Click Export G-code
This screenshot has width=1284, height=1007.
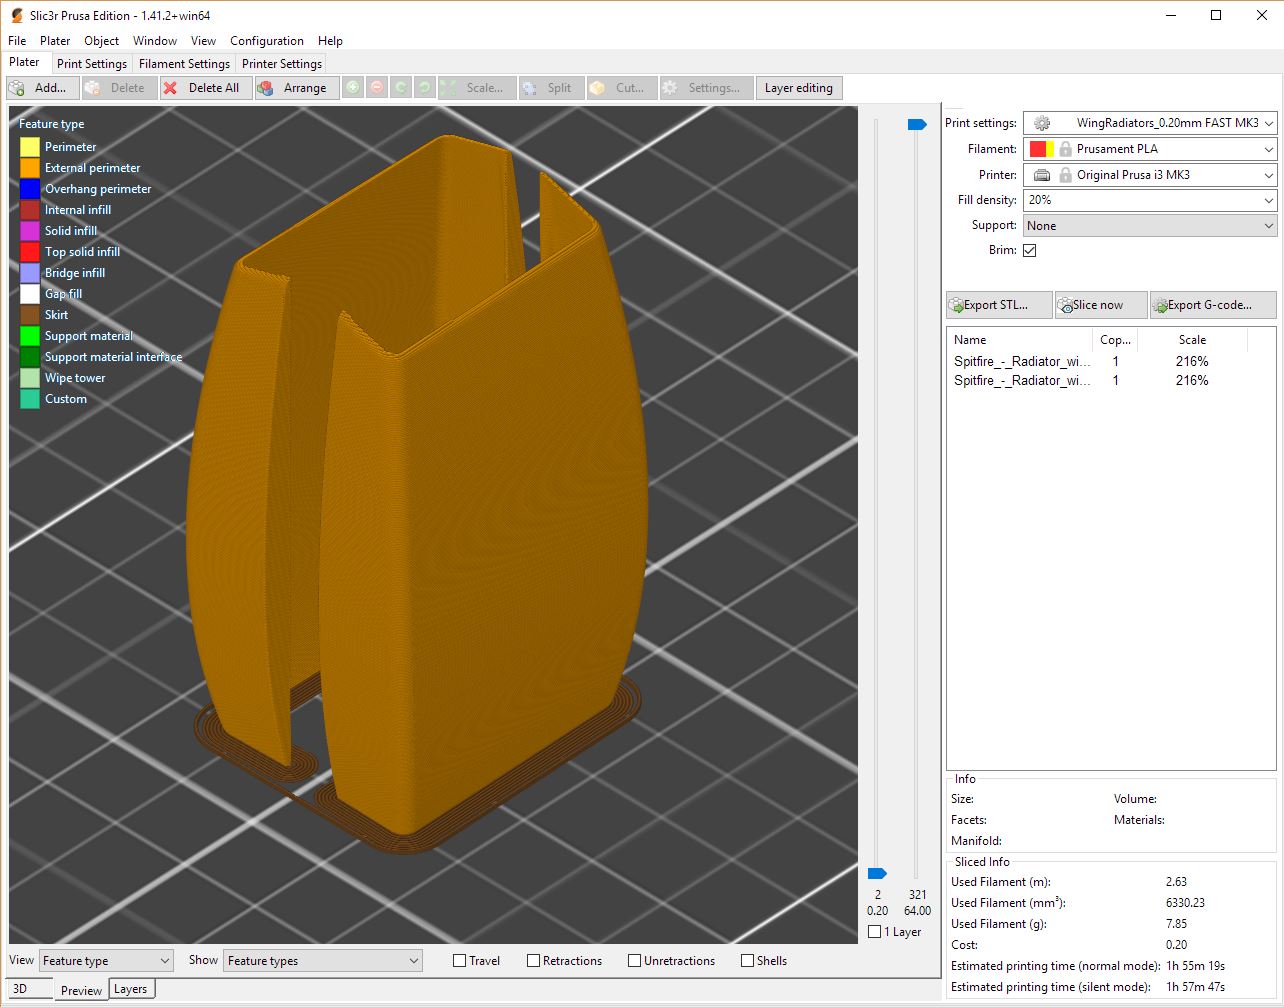[1212, 304]
